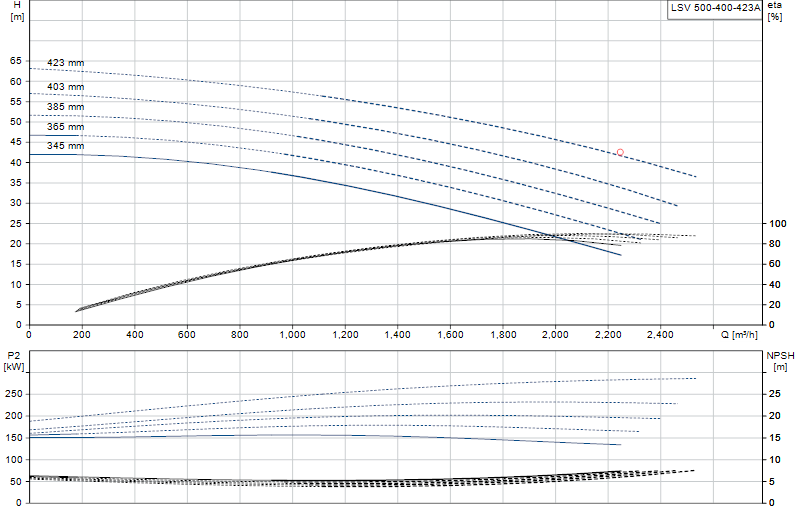Click the 'NPSH' axis label
This screenshot has height=520, width=800.
pos(780,356)
